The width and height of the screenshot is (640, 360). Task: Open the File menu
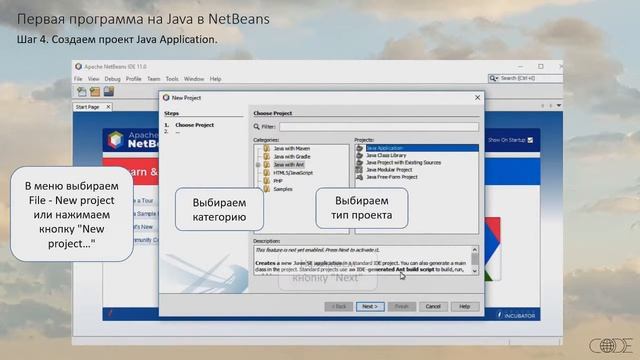tap(78, 79)
